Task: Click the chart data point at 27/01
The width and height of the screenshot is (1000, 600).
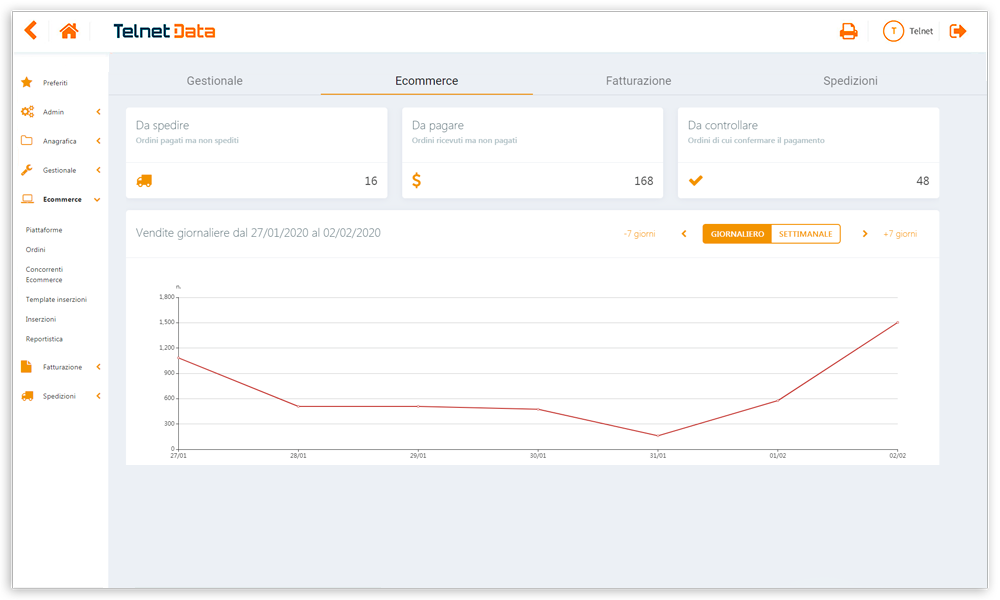Action: 179,358
